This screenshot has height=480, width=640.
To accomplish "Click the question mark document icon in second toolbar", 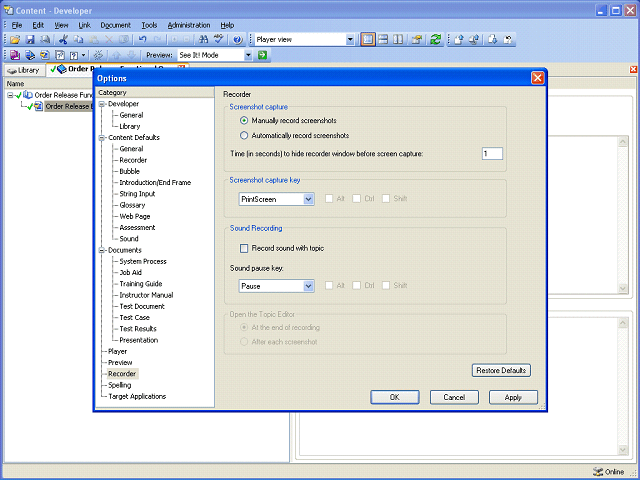I will (x=73, y=55).
